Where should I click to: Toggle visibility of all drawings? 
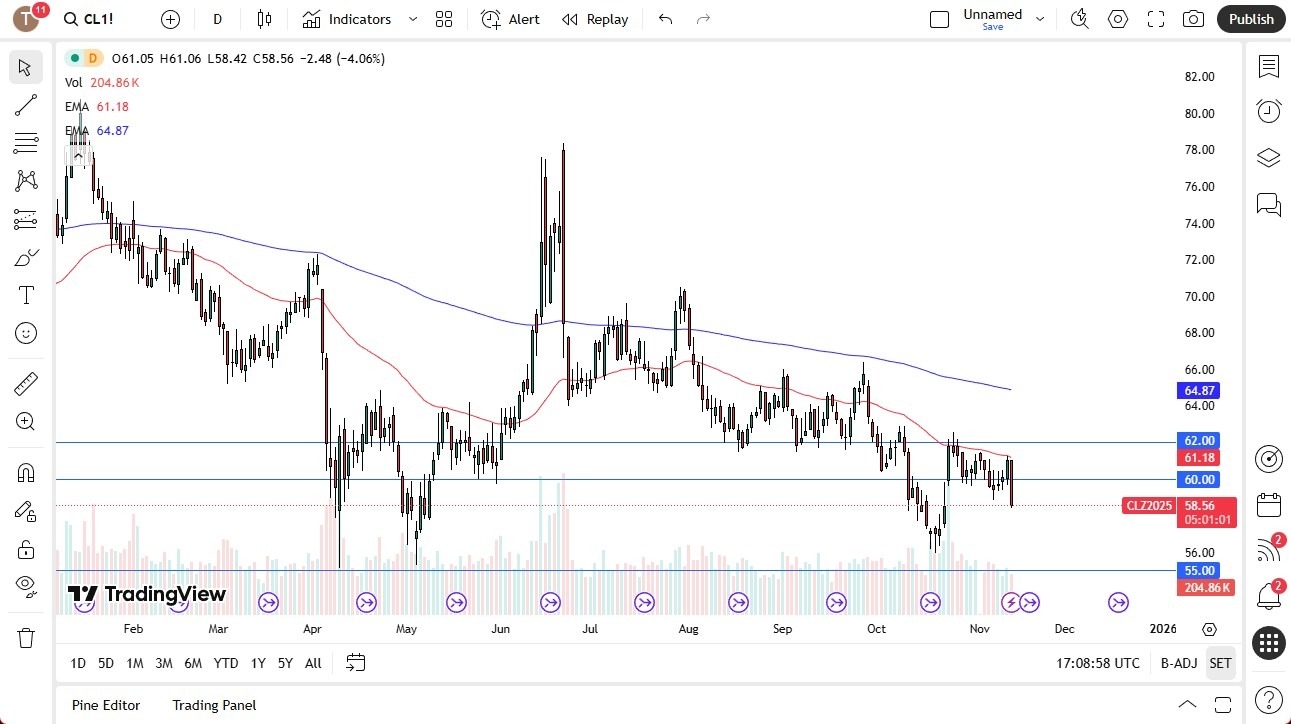click(26, 588)
